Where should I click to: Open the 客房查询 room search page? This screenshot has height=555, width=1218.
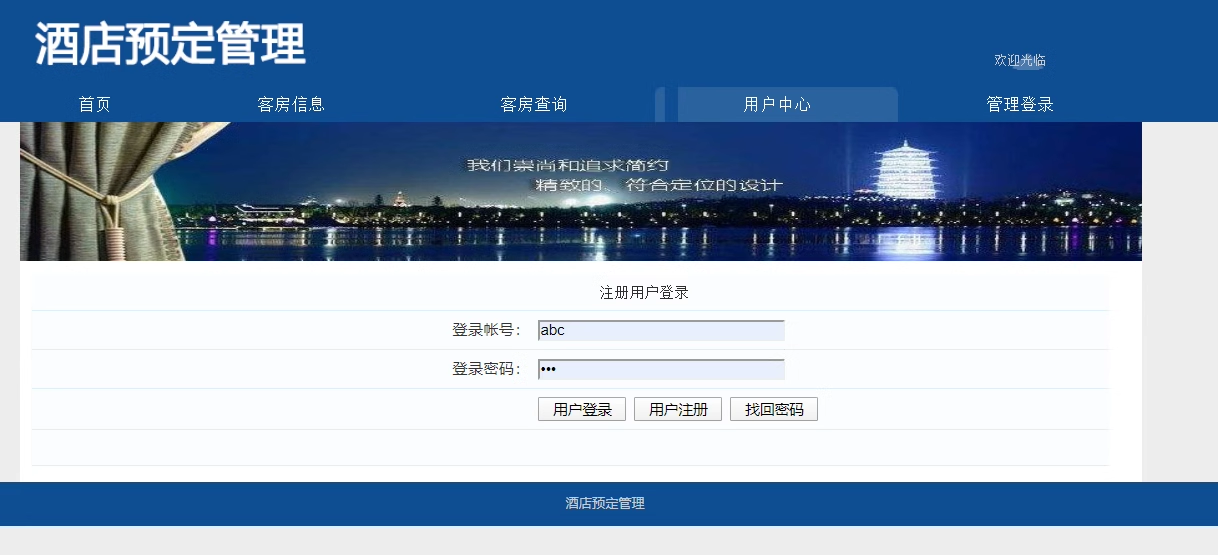[534, 104]
